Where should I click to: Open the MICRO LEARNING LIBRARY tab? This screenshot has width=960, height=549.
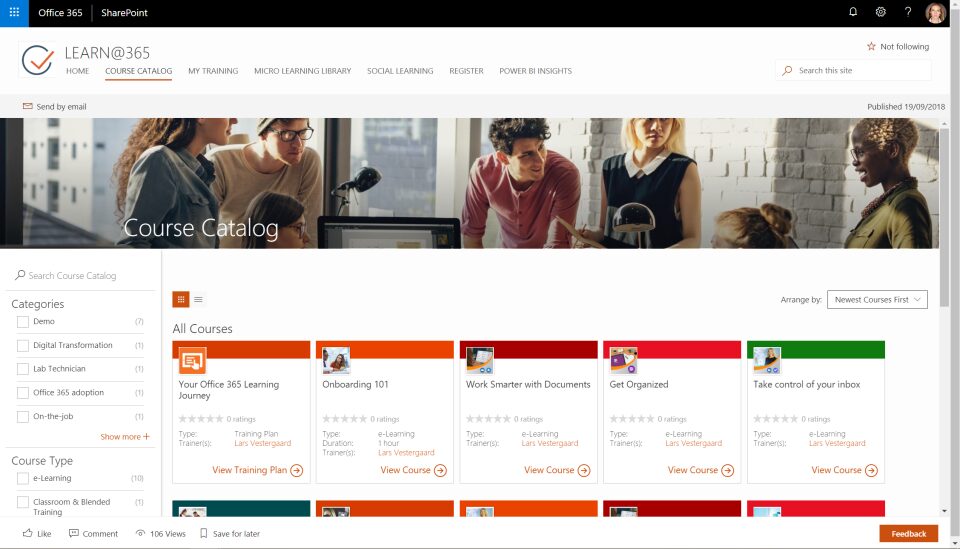(302, 71)
